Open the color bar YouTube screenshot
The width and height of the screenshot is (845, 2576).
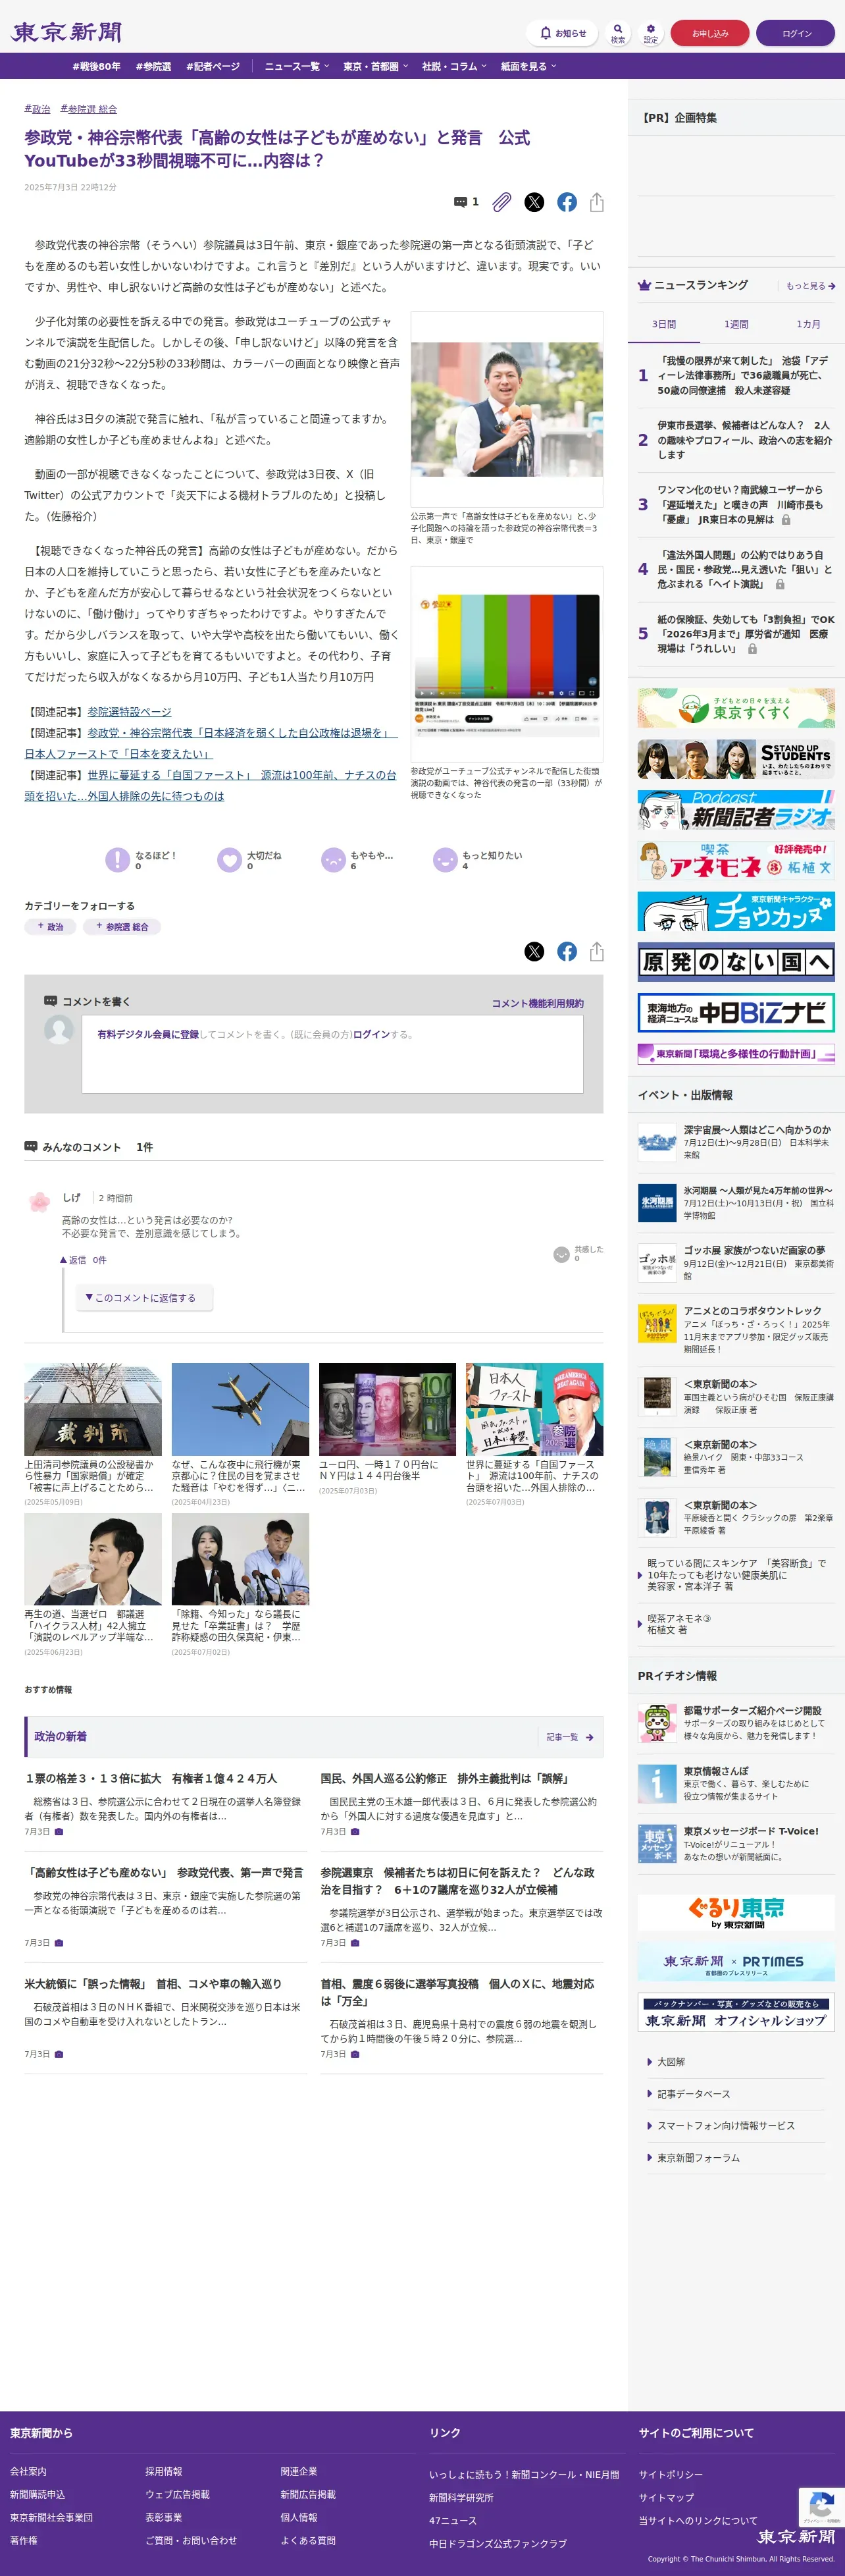tap(507, 664)
